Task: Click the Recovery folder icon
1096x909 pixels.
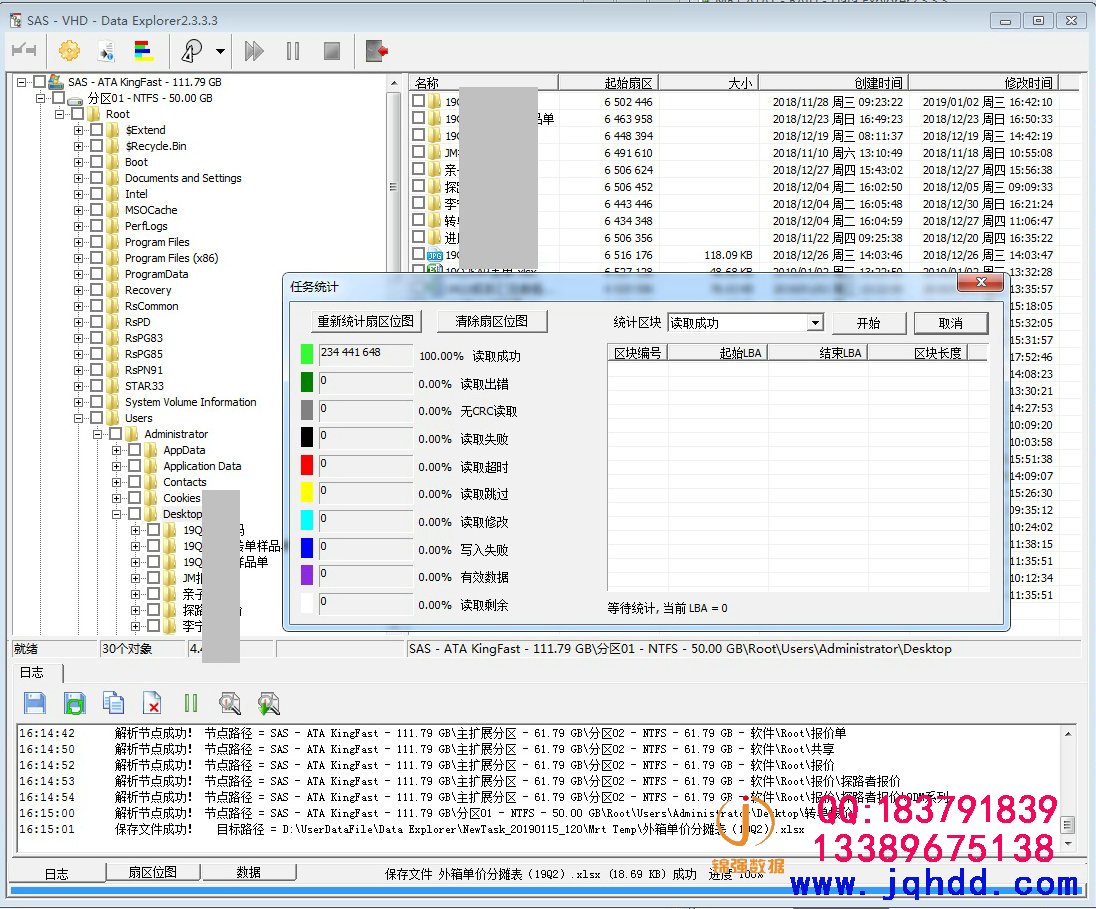Action: coord(113,290)
